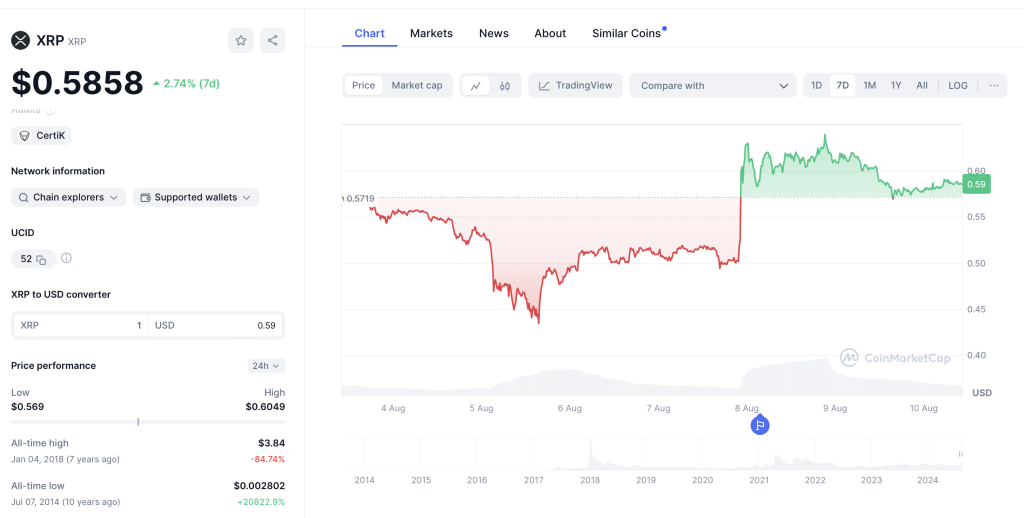Click the Jul 07, 2014 date text
The width and height of the screenshot is (1024, 518).
65,502
